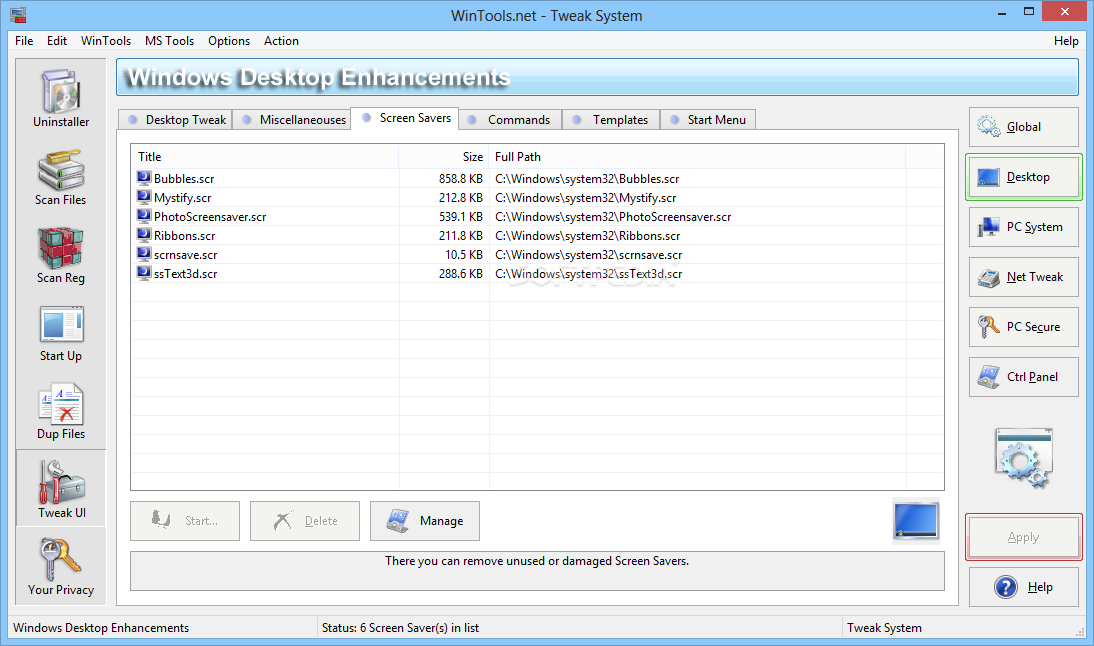Switch to the Miscellaneouses tab
This screenshot has height=646, width=1094.
(292, 120)
